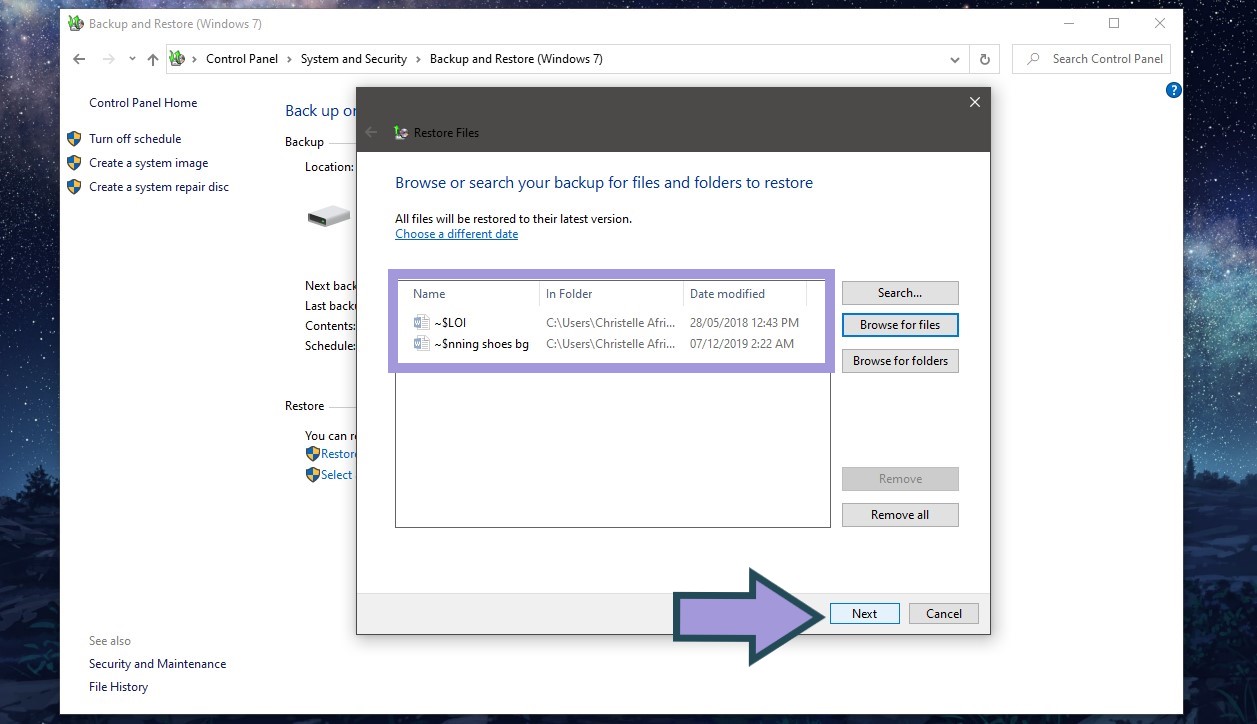1257x724 pixels.
Task: Click the Restore Files wizard icon
Action: coord(401,132)
